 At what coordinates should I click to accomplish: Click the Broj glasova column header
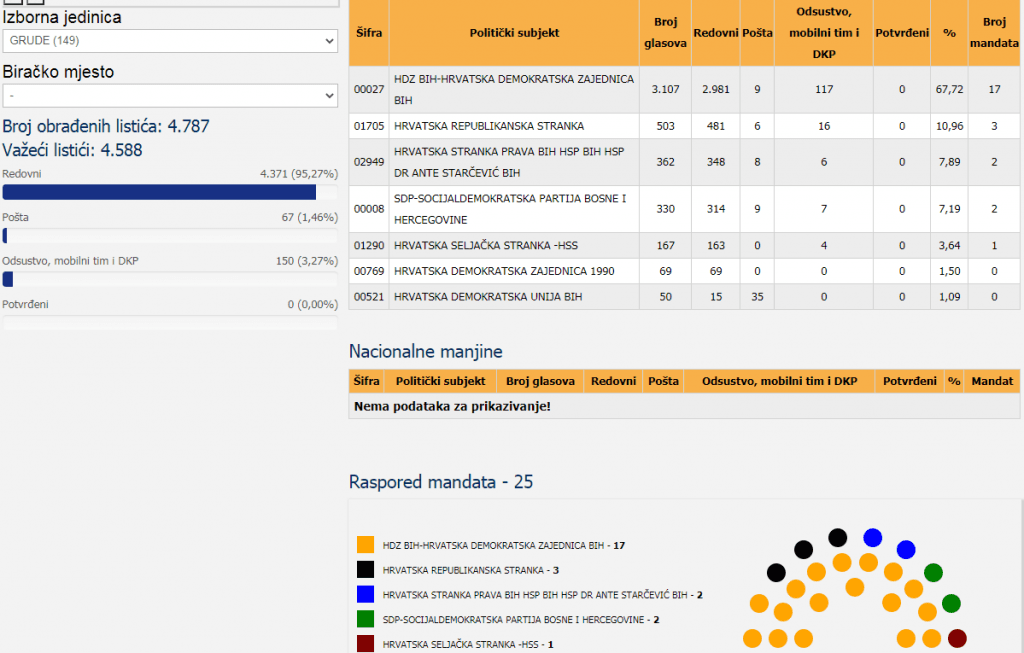click(x=664, y=33)
